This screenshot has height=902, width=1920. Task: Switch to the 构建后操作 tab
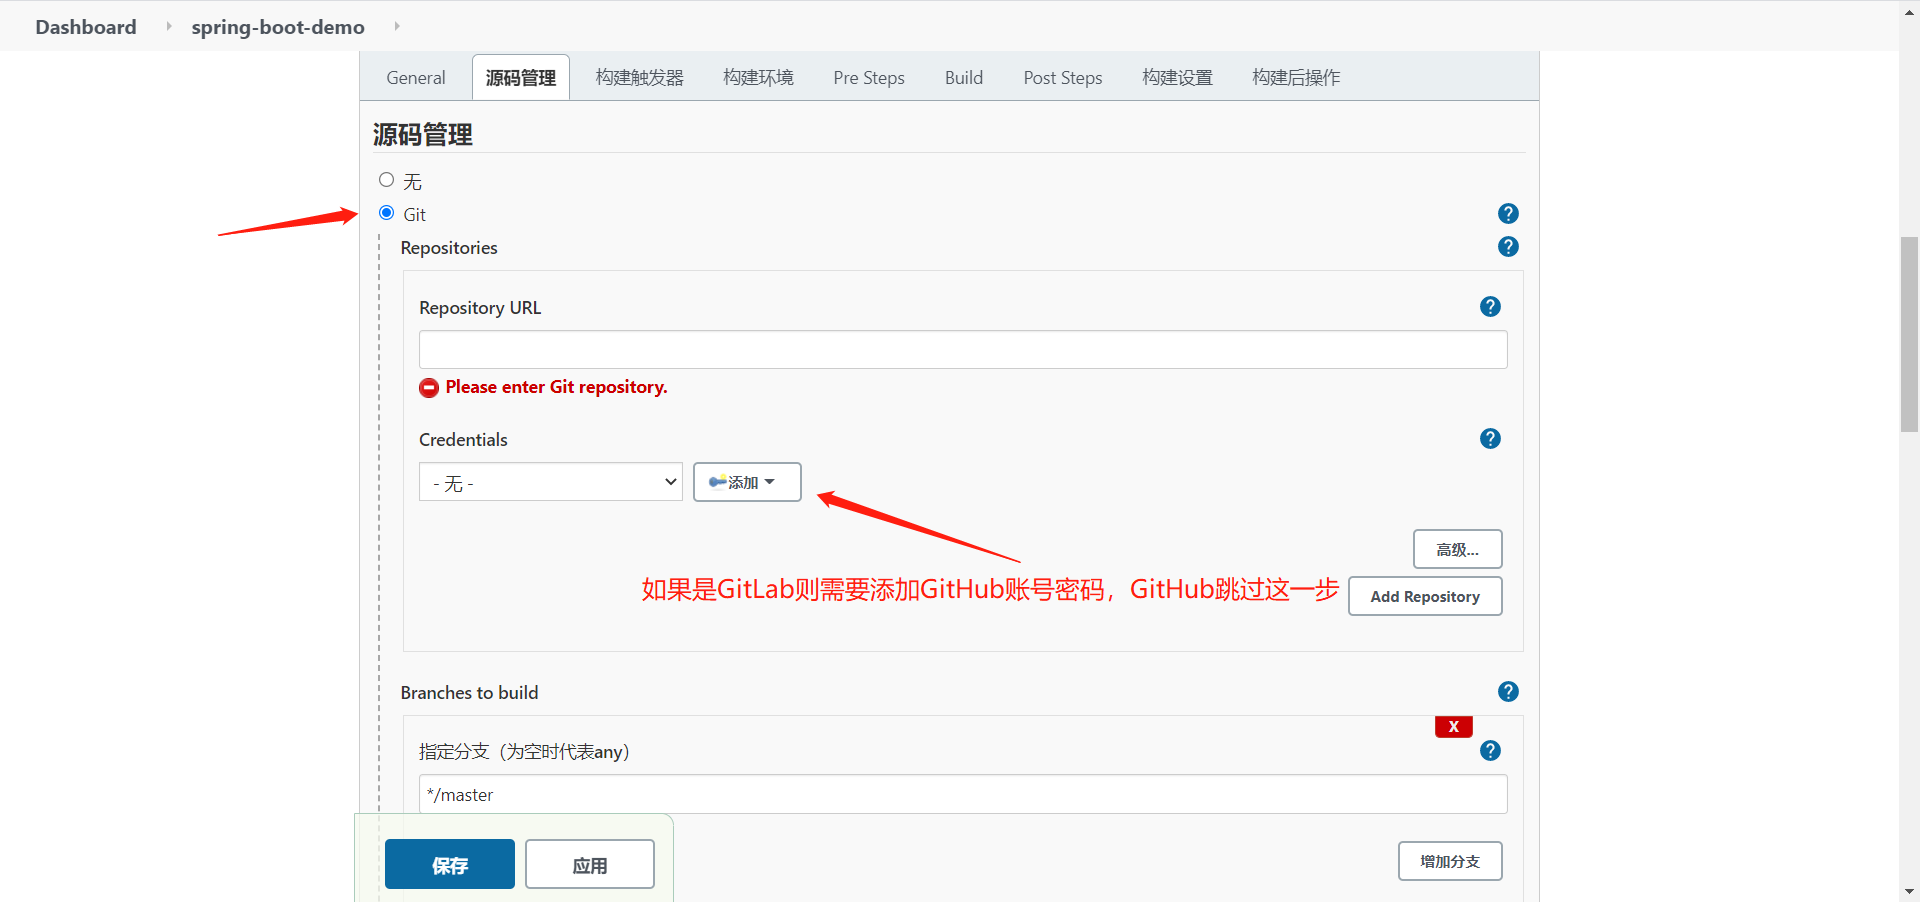click(x=1296, y=78)
